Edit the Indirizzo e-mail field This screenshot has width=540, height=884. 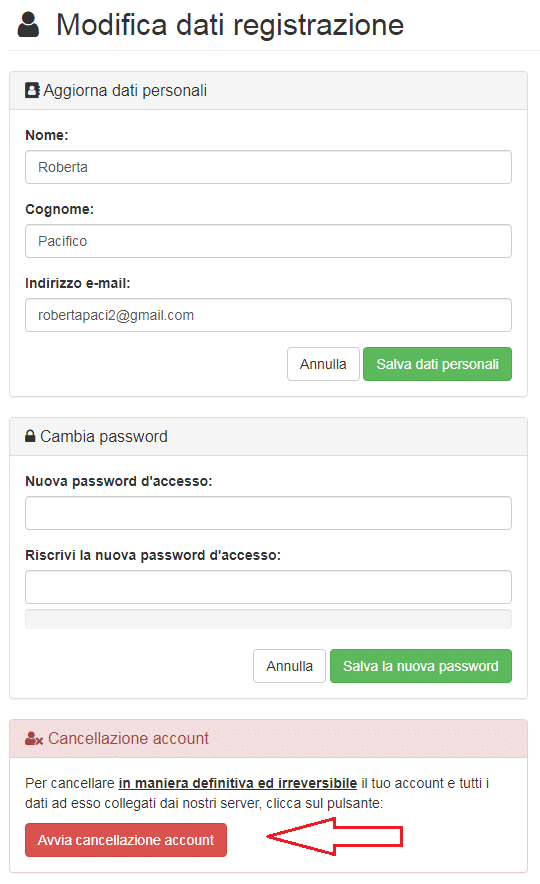[268, 315]
